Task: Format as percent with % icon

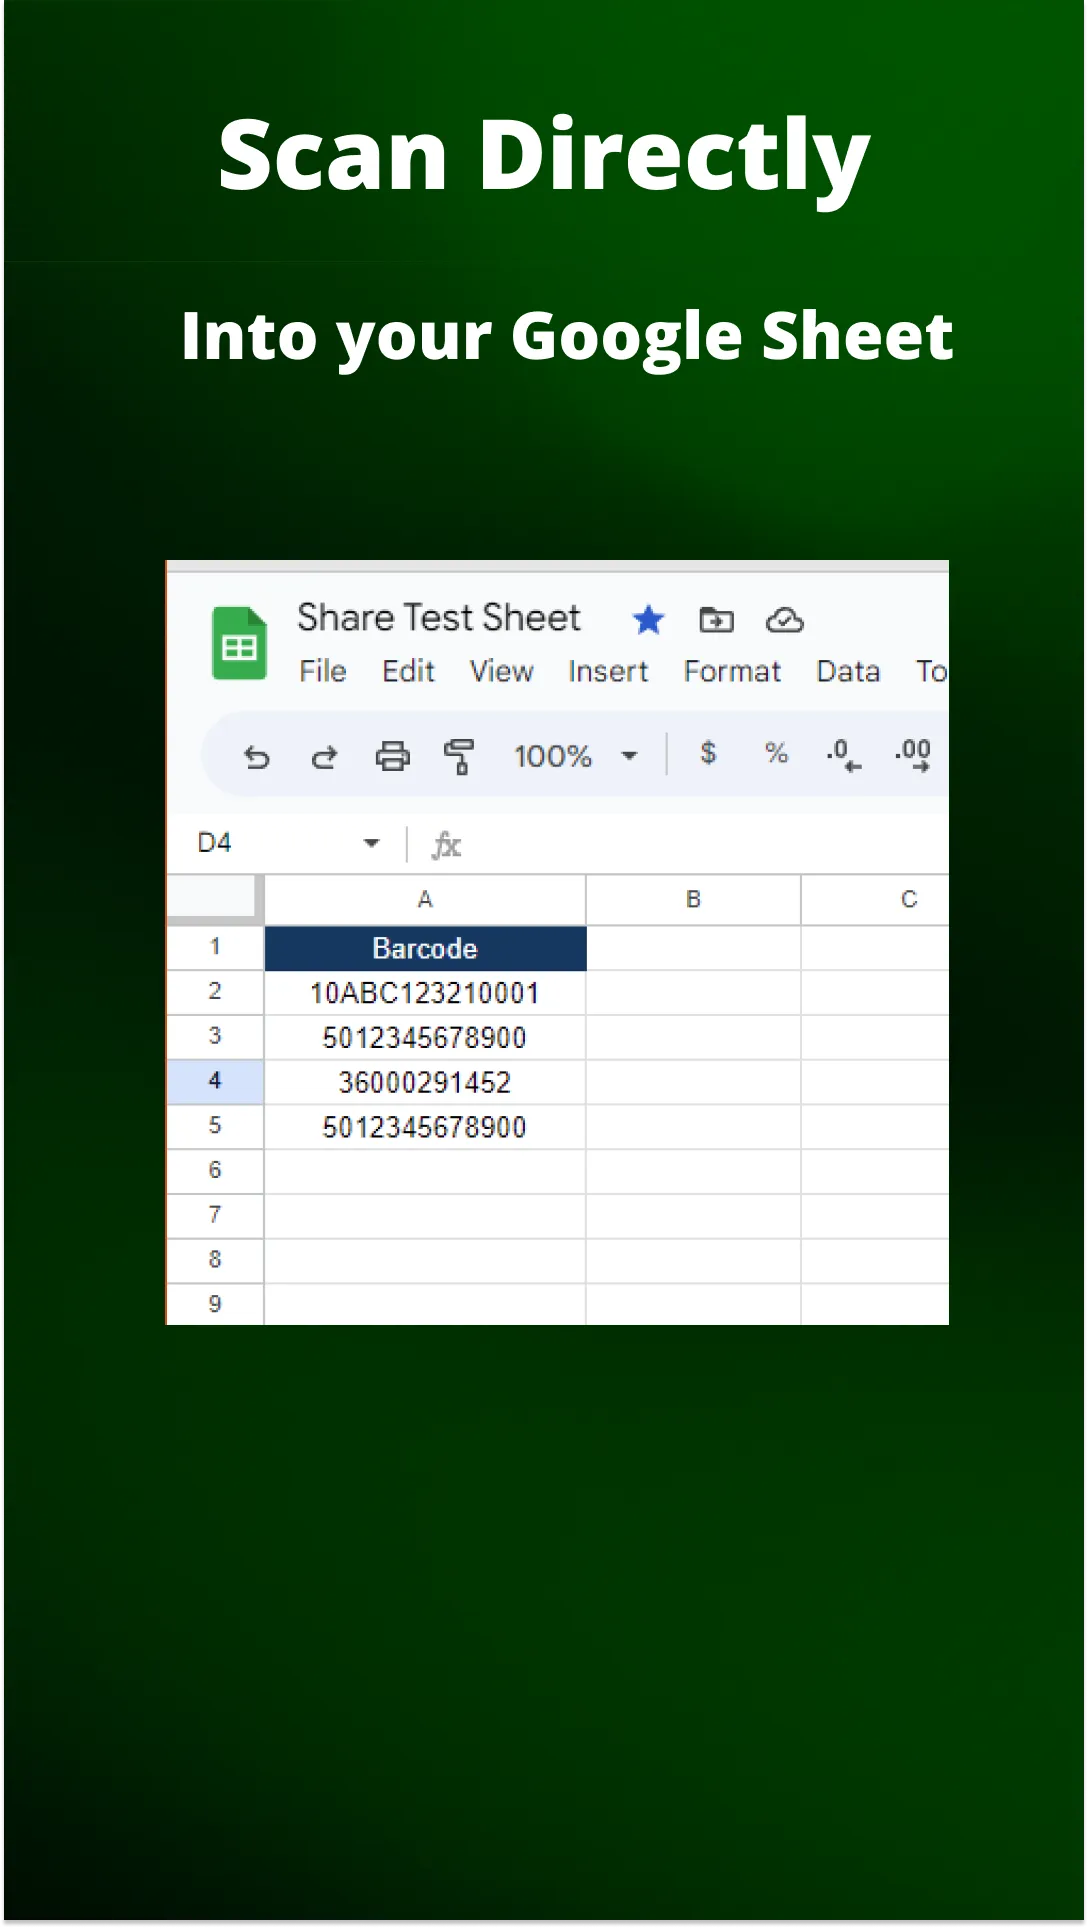Action: pyautogui.click(x=776, y=753)
